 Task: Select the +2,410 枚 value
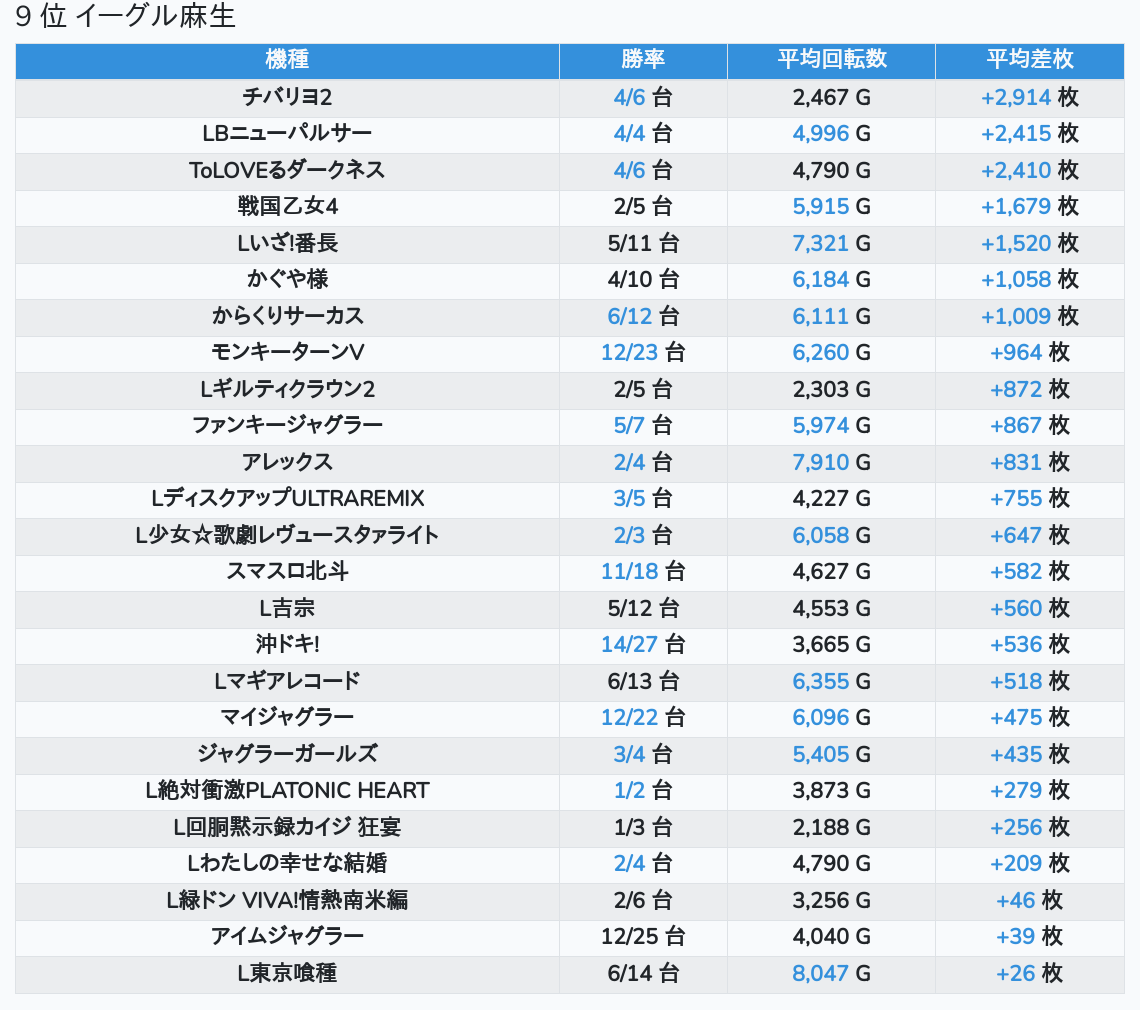[1029, 170]
